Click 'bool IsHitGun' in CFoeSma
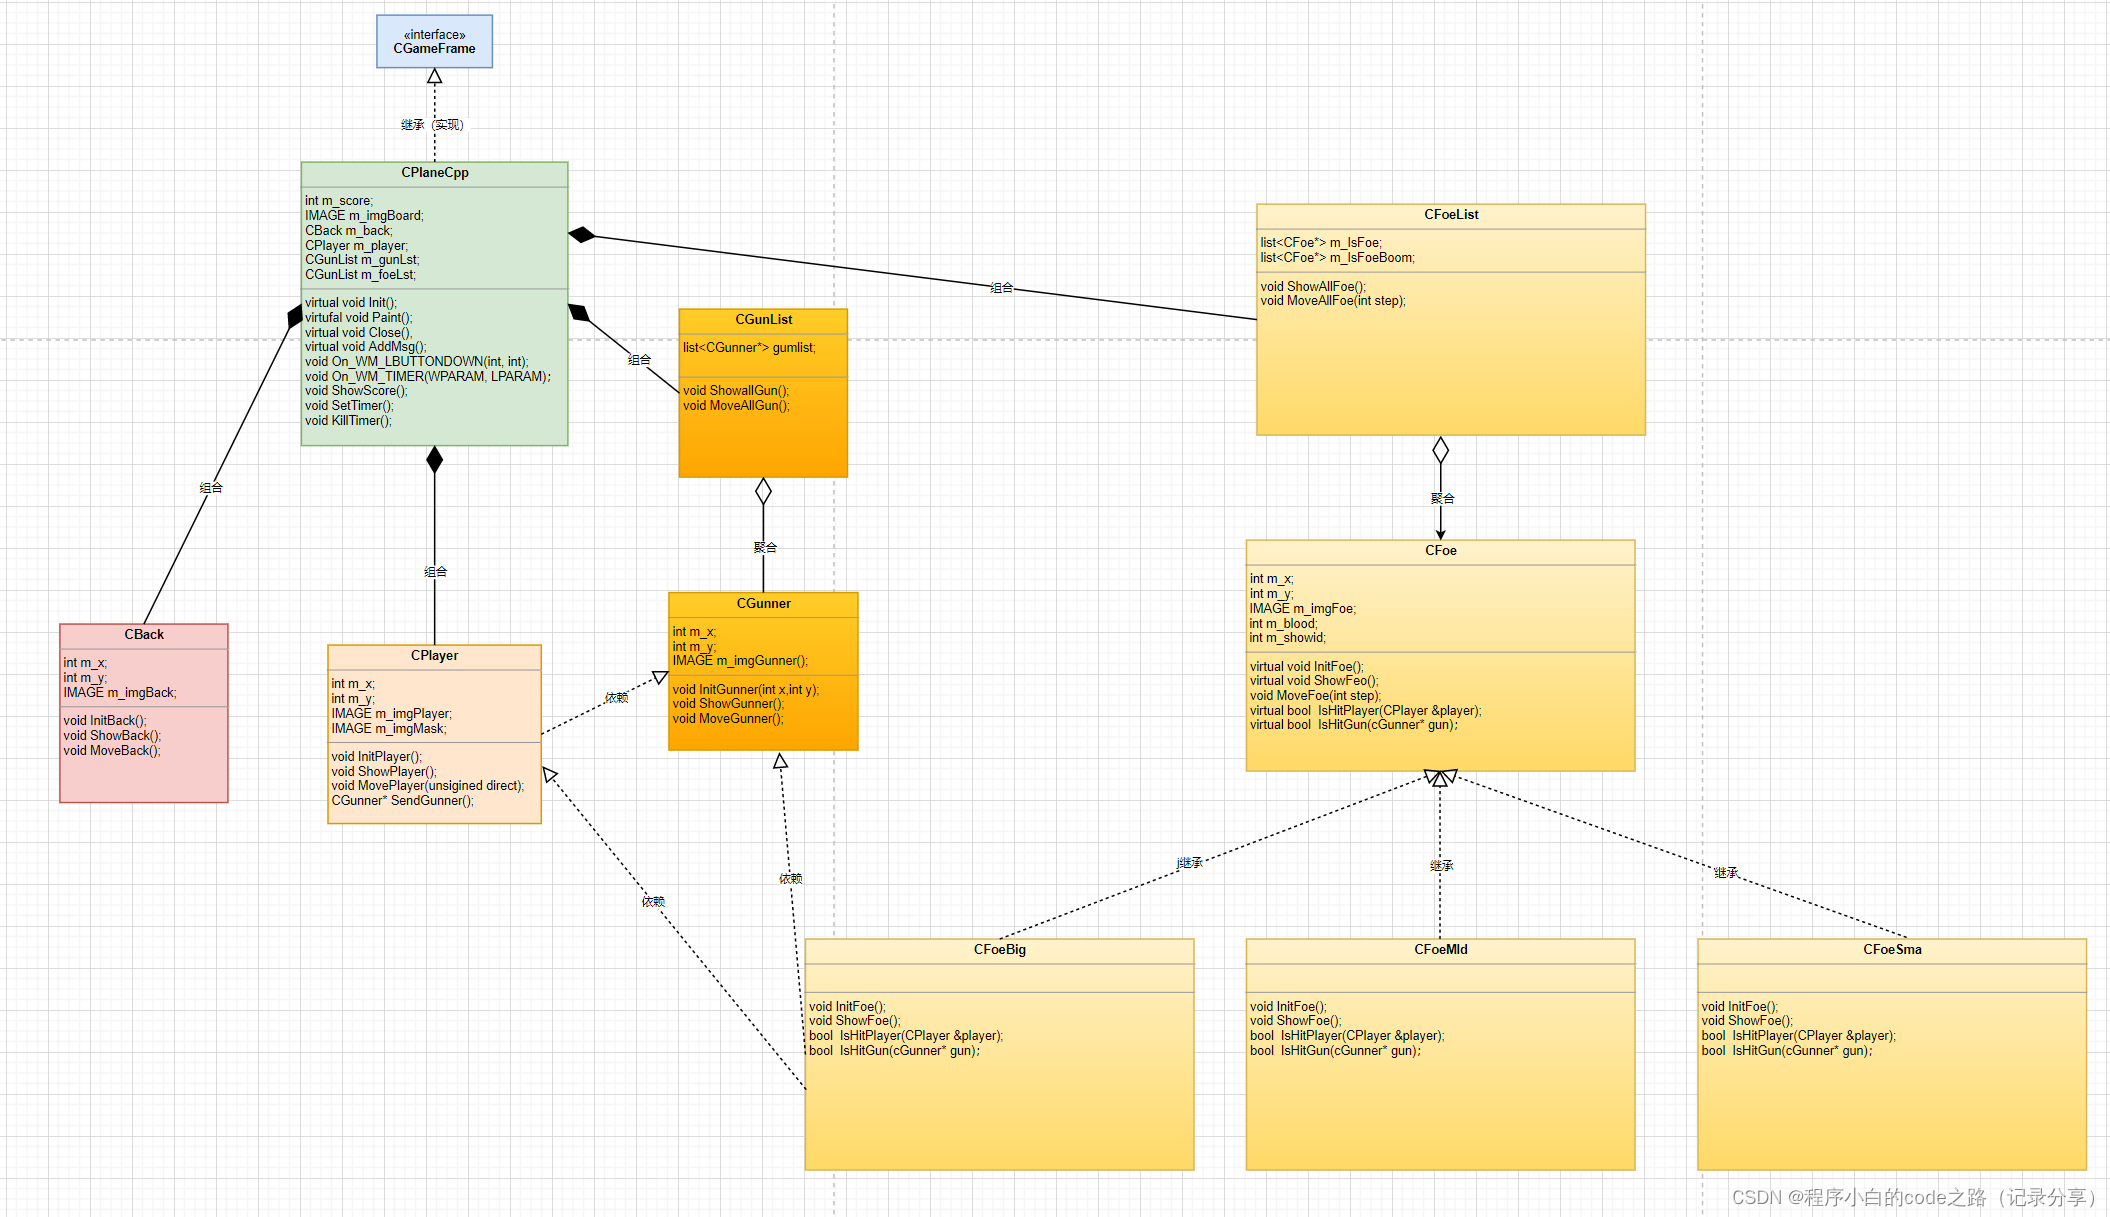This screenshot has height=1217, width=2110. [1786, 1050]
